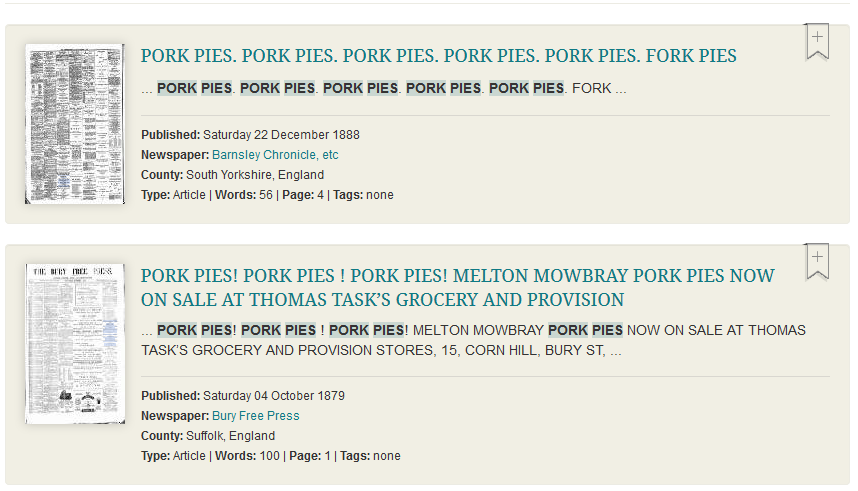The width and height of the screenshot is (858, 491).
Task: Click the date Saturday 04 October 1879
Action: coord(273,396)
